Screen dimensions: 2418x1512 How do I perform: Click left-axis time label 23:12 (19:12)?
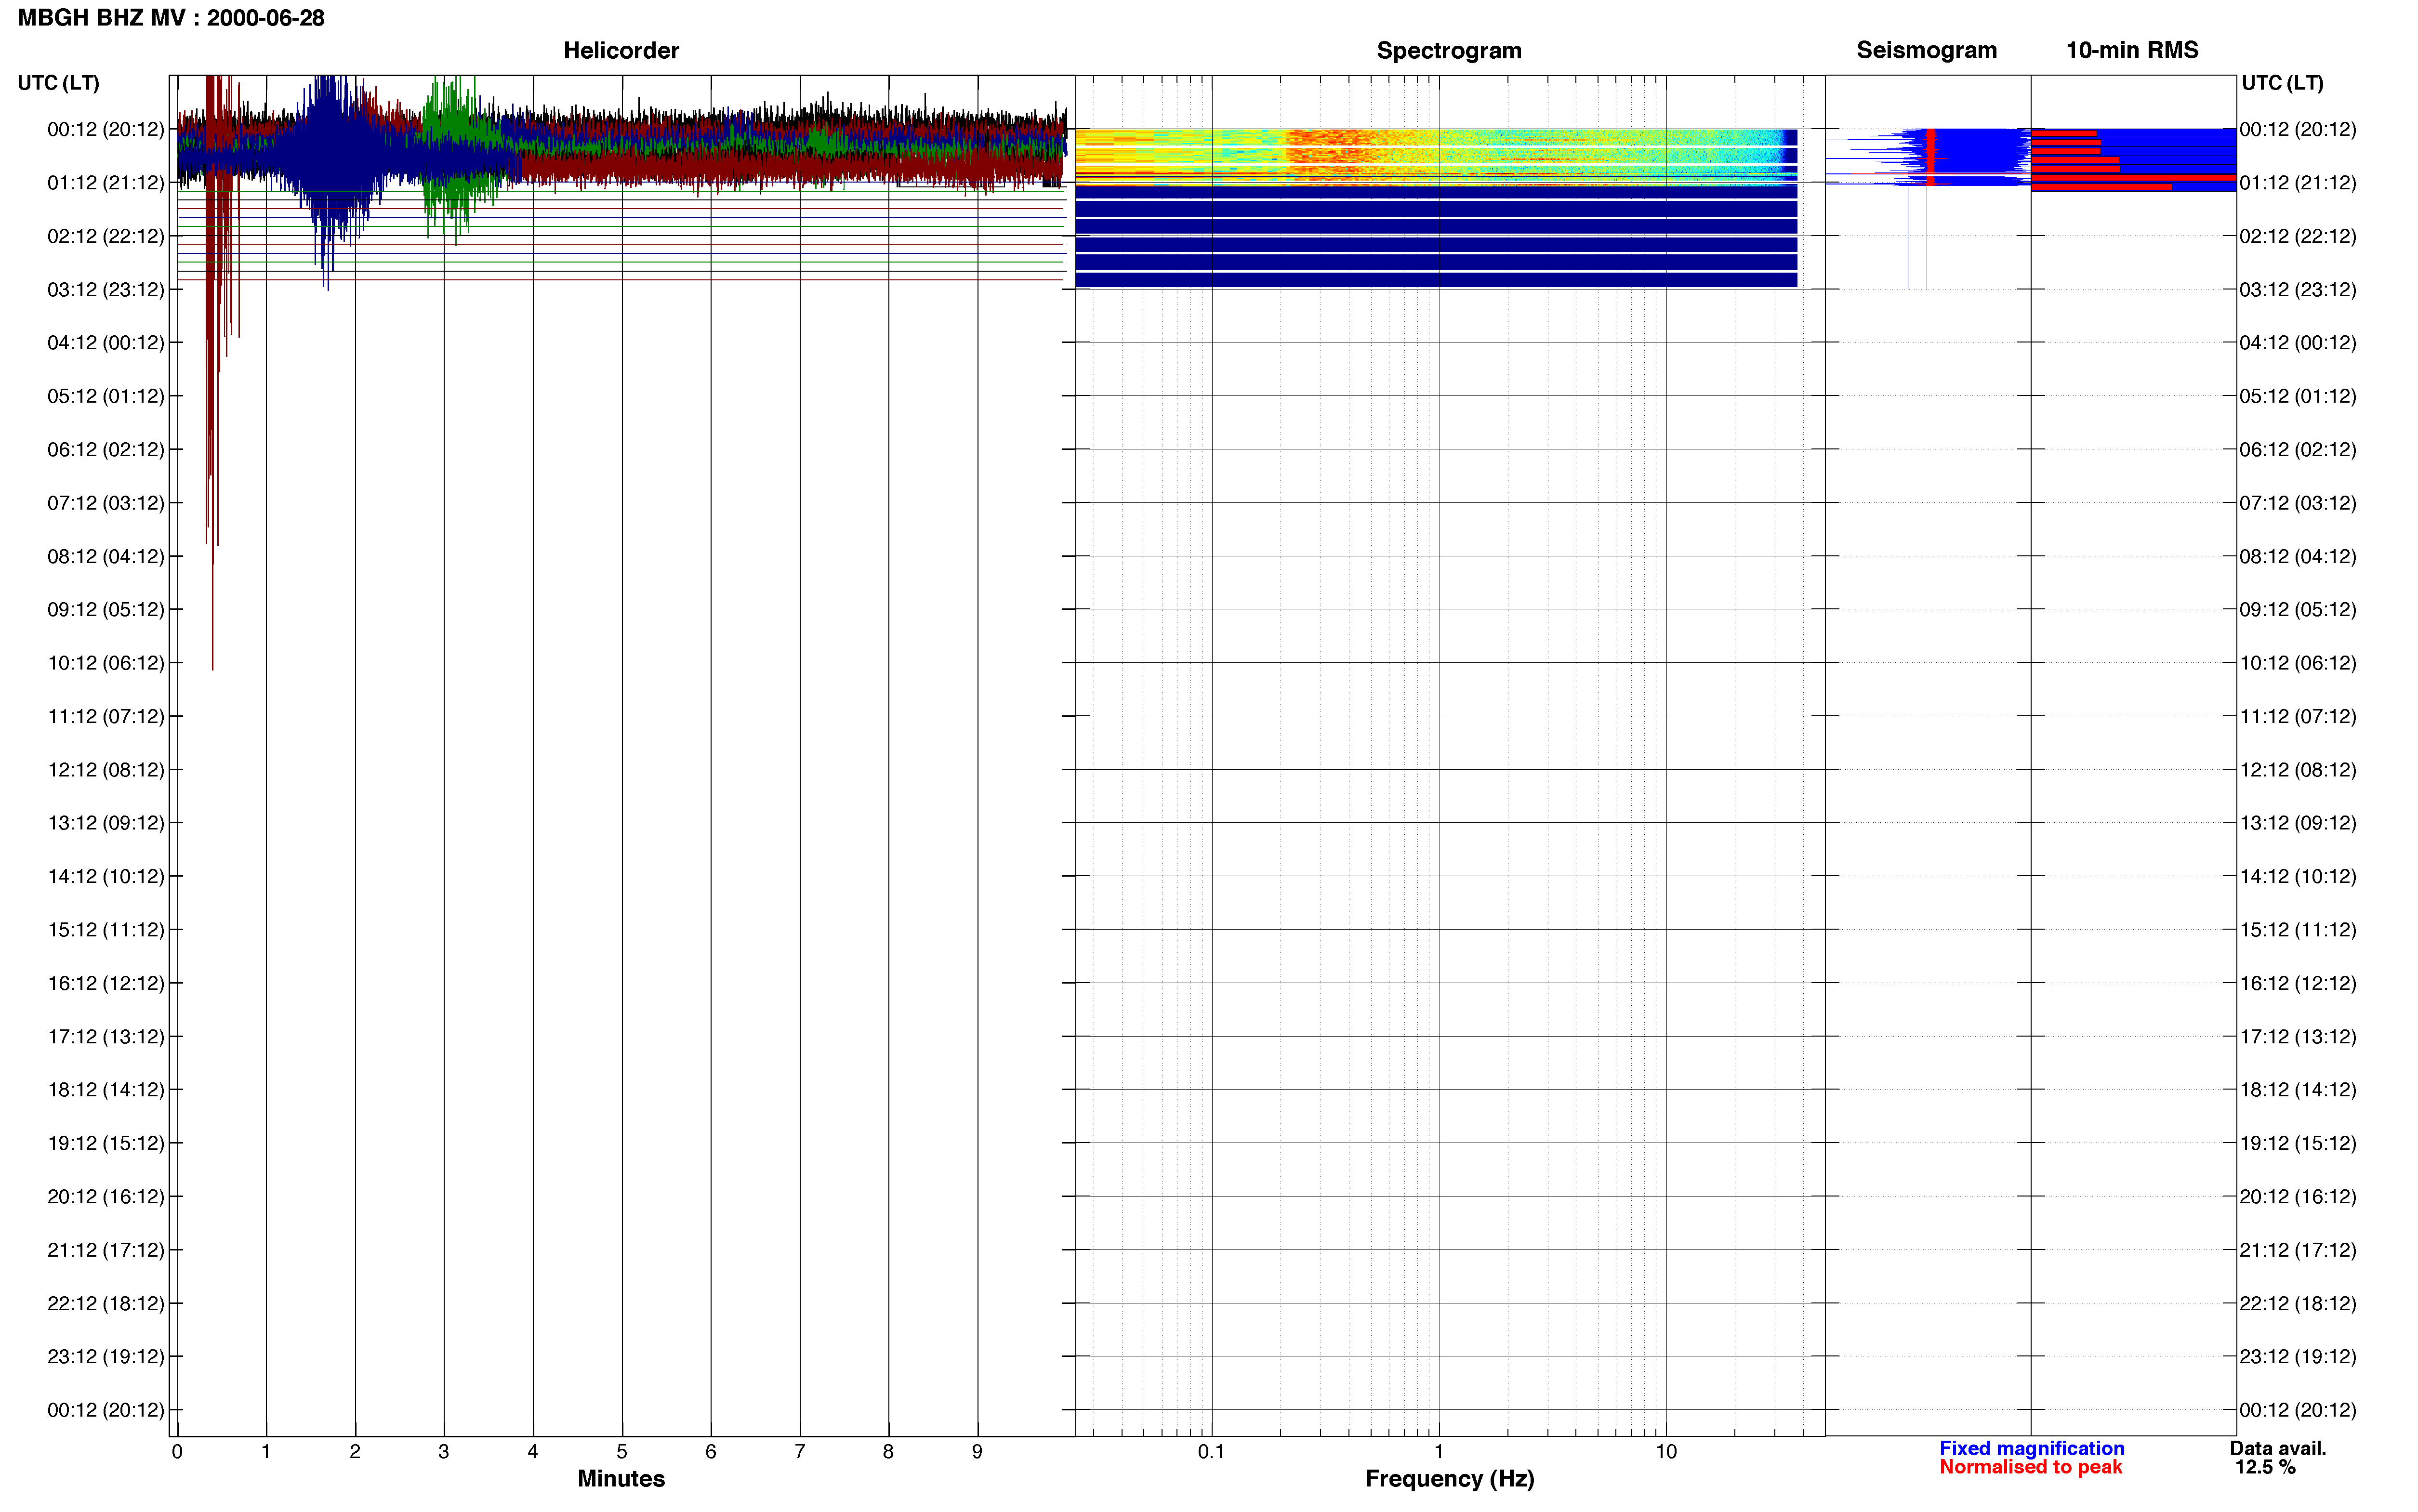click(x=106, y=1357)
